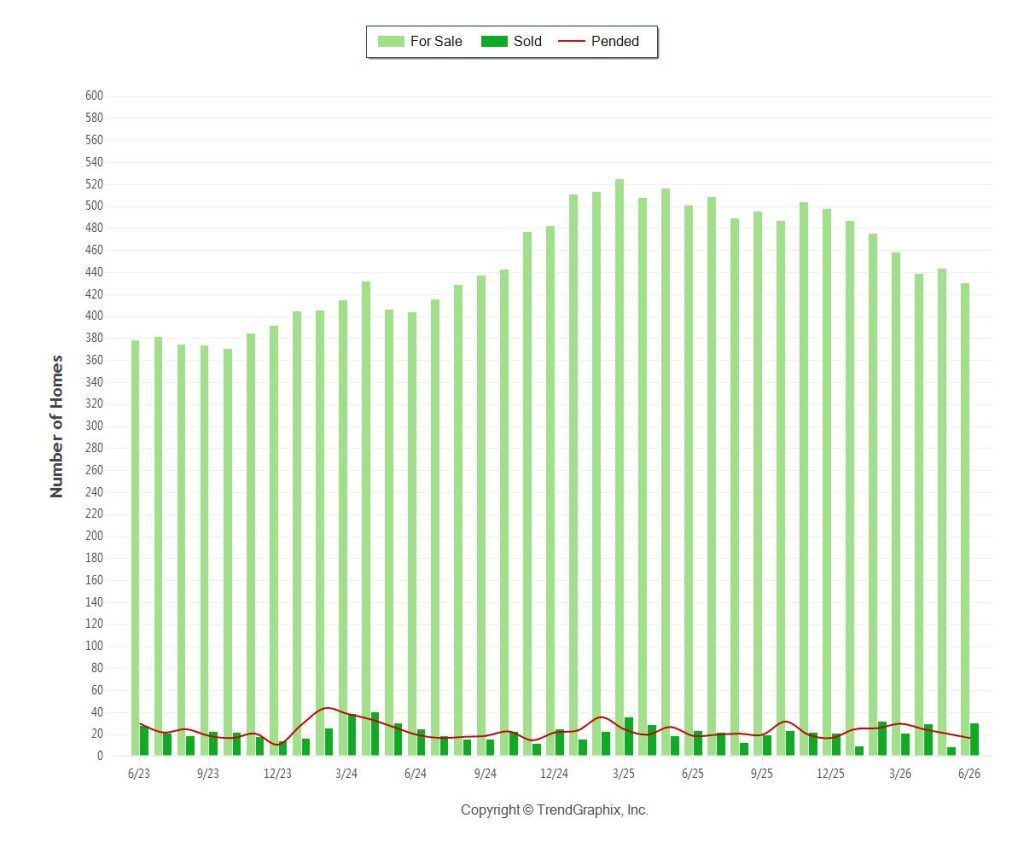Click the 9/24 x-axis label

(485, 773)
